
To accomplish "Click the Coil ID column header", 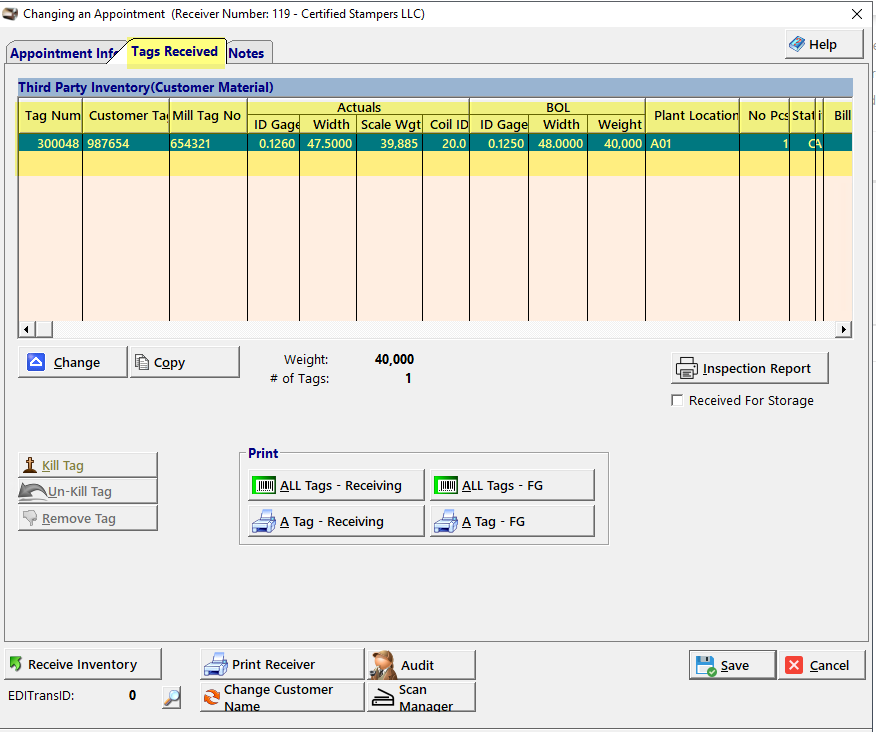I will 446,124.
